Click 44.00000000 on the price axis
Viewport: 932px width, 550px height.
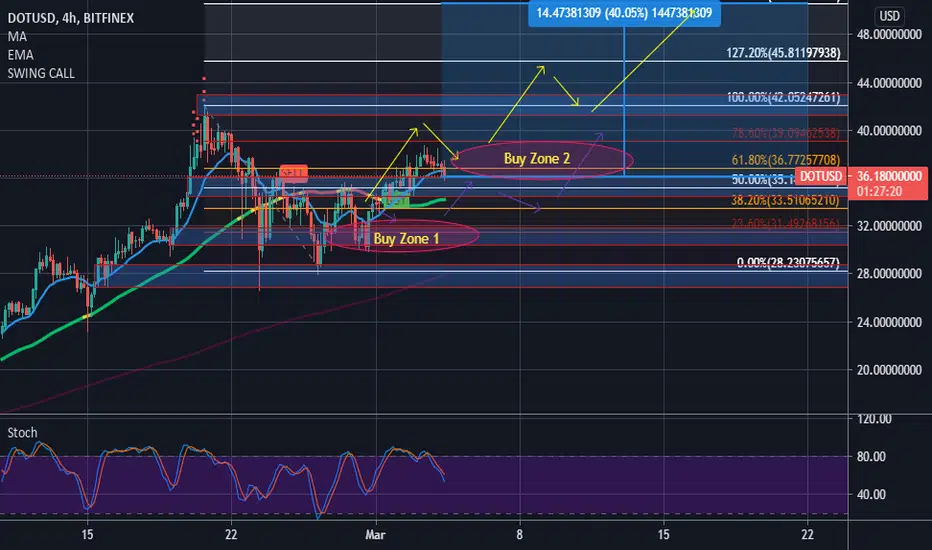point(889,83)
